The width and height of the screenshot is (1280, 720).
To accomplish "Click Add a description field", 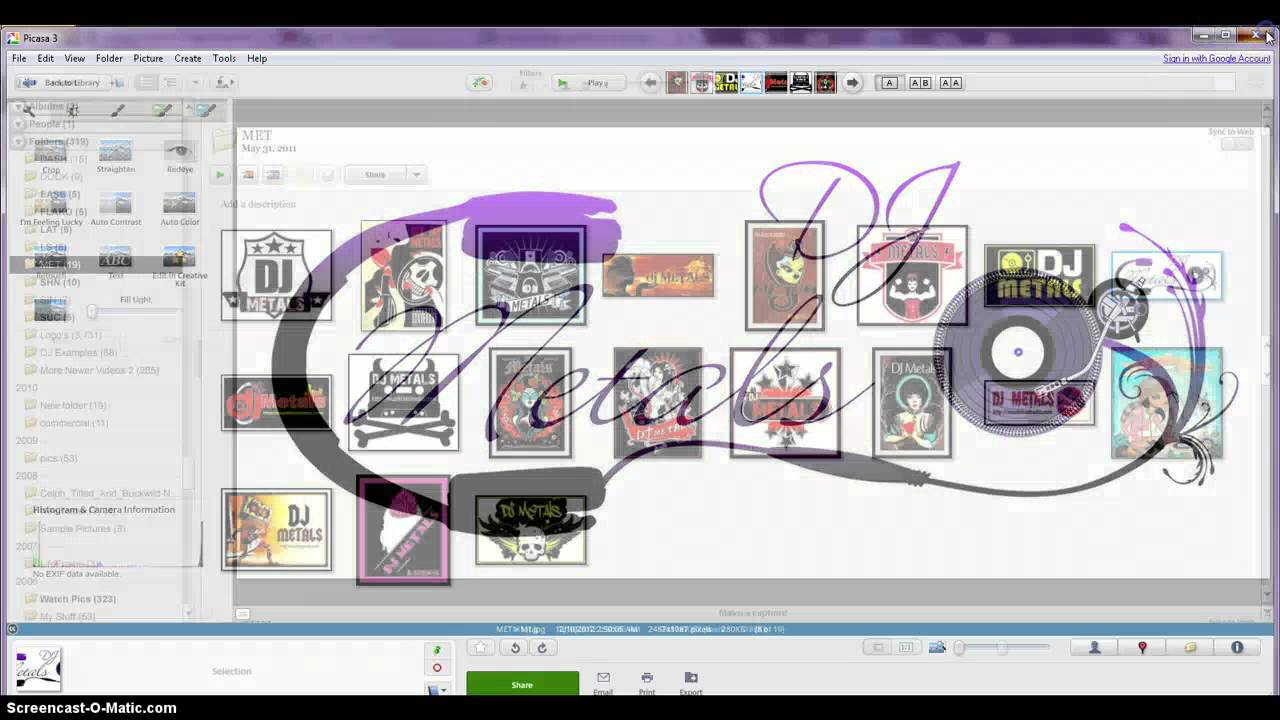I will 258,204.
